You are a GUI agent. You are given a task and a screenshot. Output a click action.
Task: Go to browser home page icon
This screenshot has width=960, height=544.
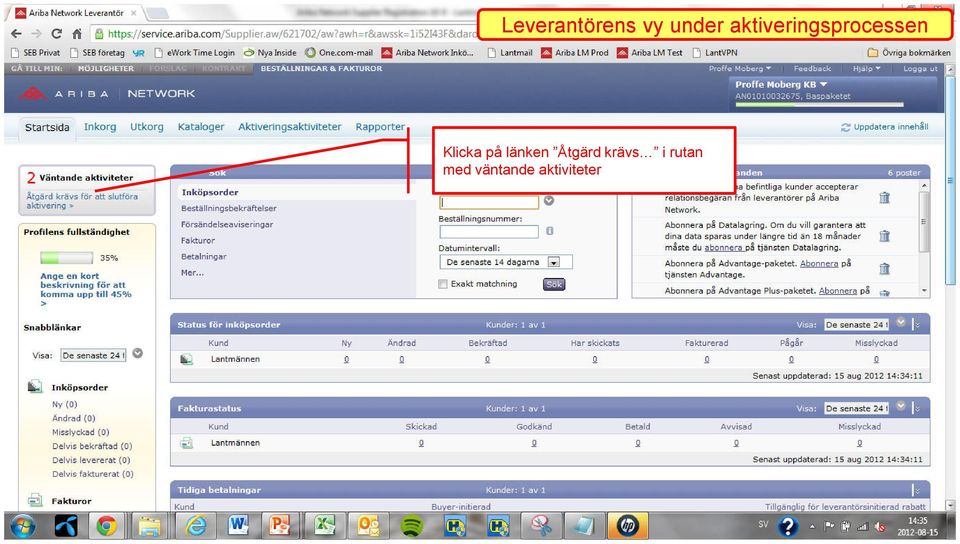pos(77,34)
